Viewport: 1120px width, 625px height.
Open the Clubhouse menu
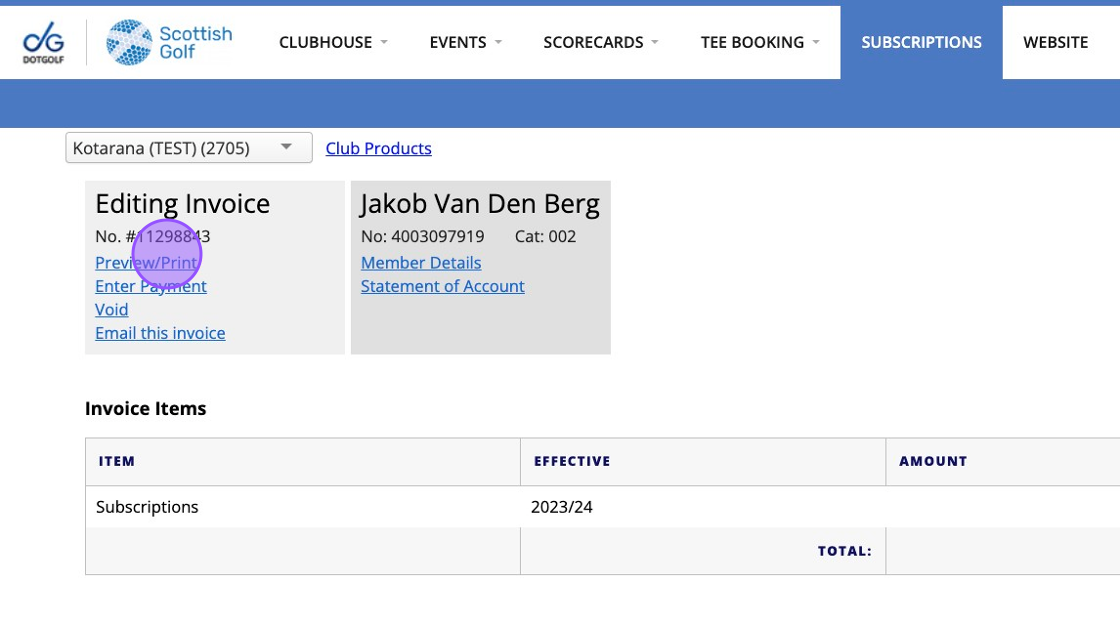[333, 42]
